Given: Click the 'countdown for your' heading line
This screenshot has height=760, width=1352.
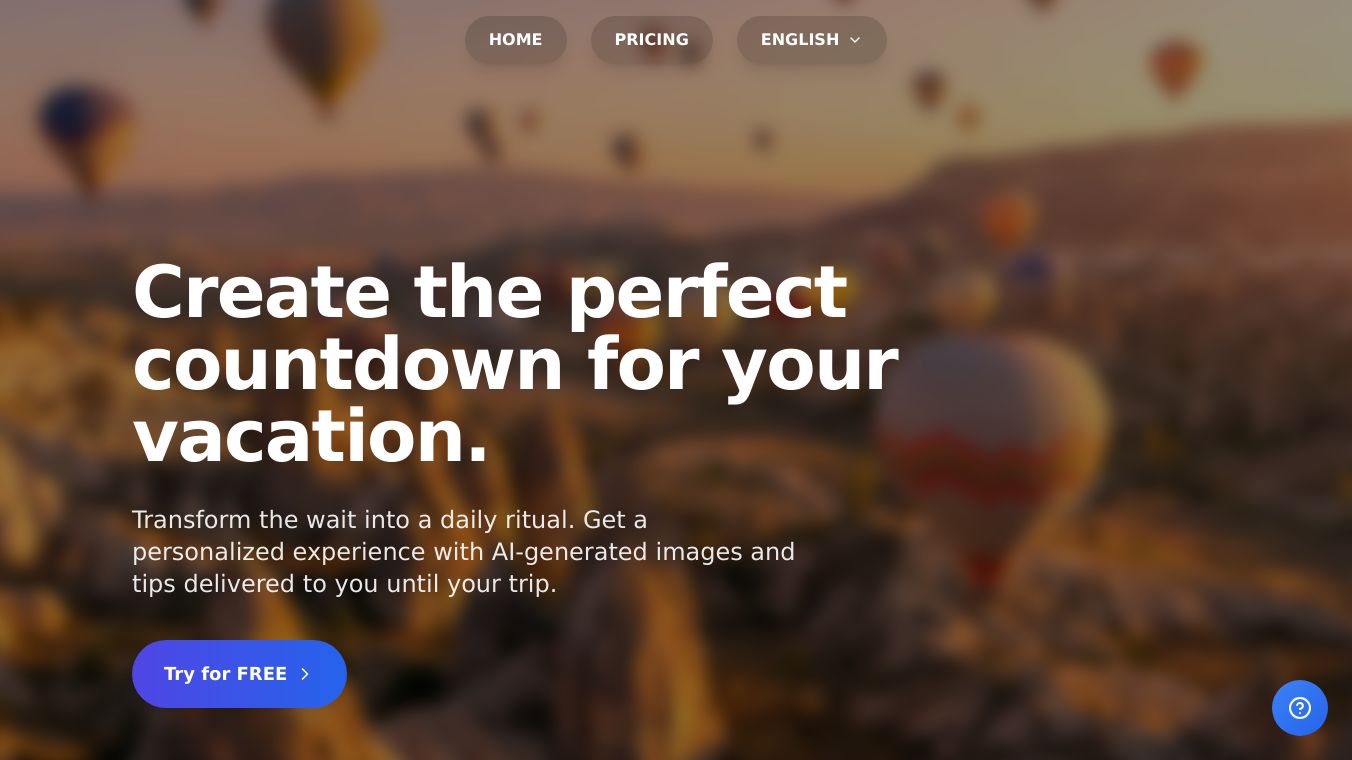Looking at the screenshot, I should [x=515, y=364].
